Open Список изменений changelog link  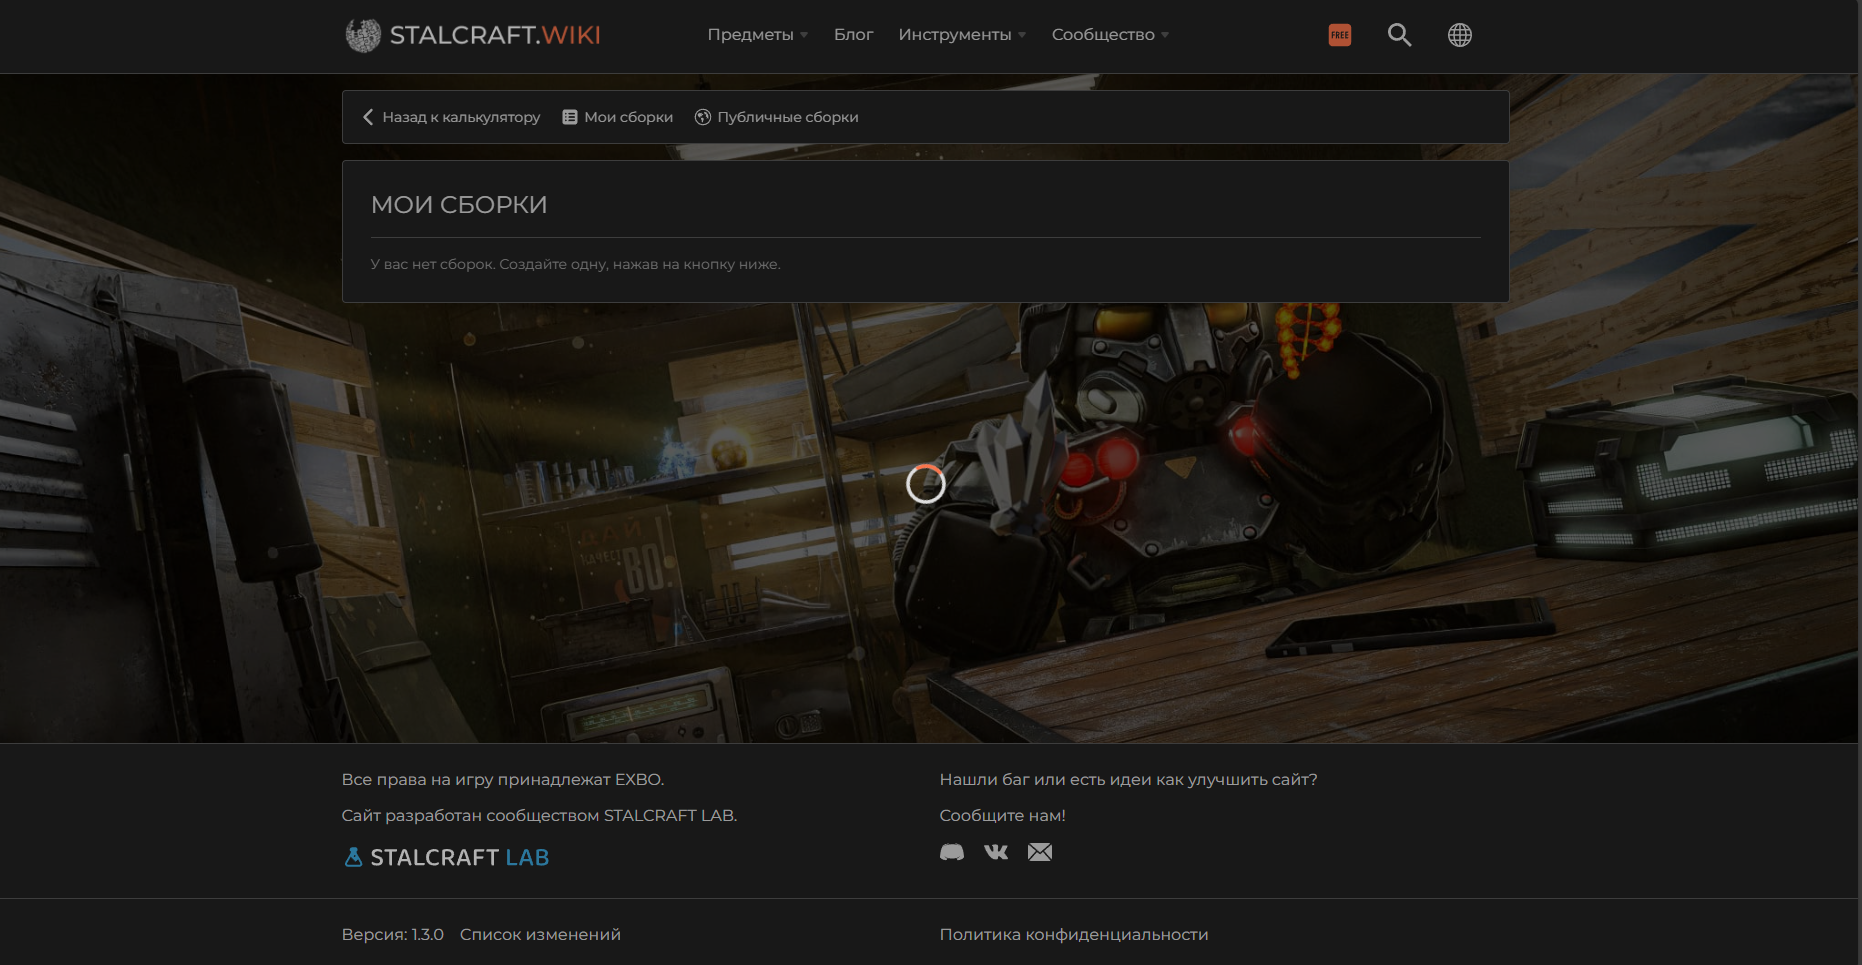[x=540, y=934]
